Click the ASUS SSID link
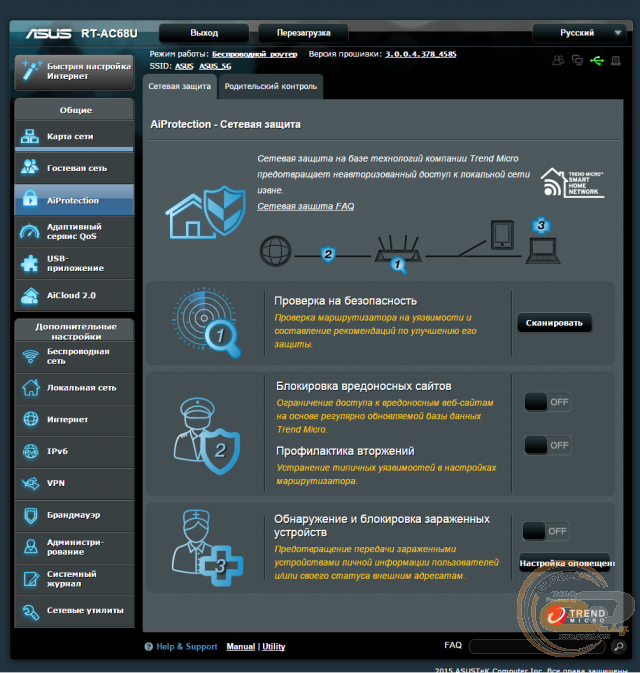Viewport: 640px width, 673px height. (x=184, y=66)
